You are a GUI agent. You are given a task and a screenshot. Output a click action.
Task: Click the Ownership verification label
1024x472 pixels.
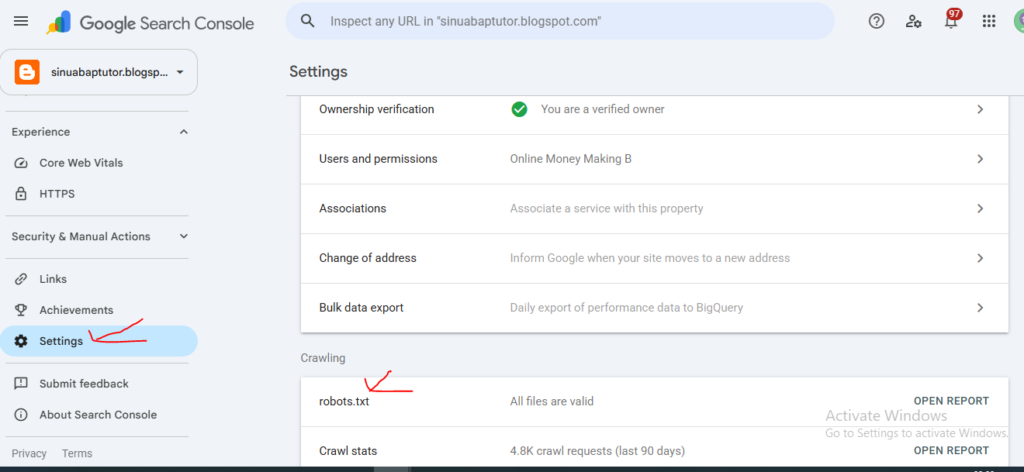pyautogui.click(x=376, y=110)
